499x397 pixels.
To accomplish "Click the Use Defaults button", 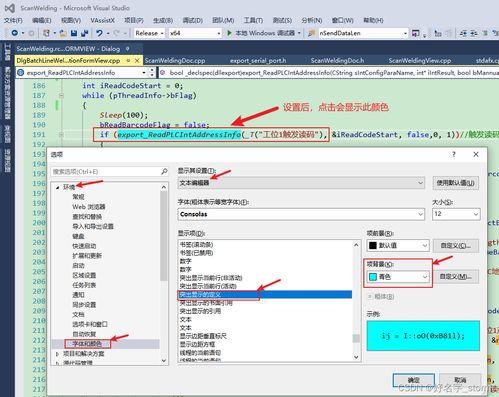I will pos(455,183).
